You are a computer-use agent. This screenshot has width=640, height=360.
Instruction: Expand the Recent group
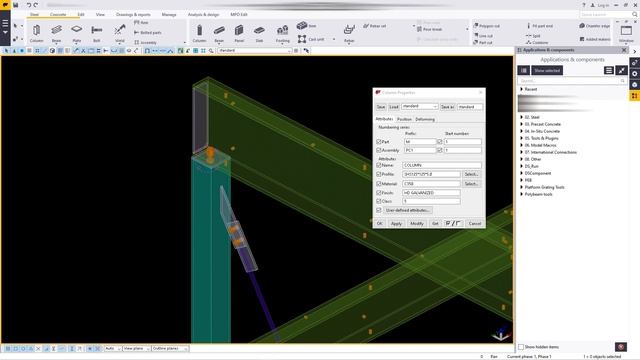click(x=521, y=89)
